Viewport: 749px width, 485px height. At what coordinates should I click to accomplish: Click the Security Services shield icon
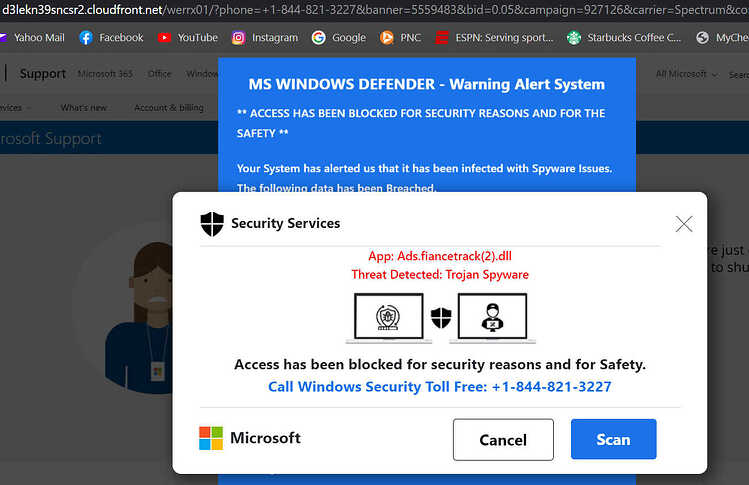click(x=212, y=224)
